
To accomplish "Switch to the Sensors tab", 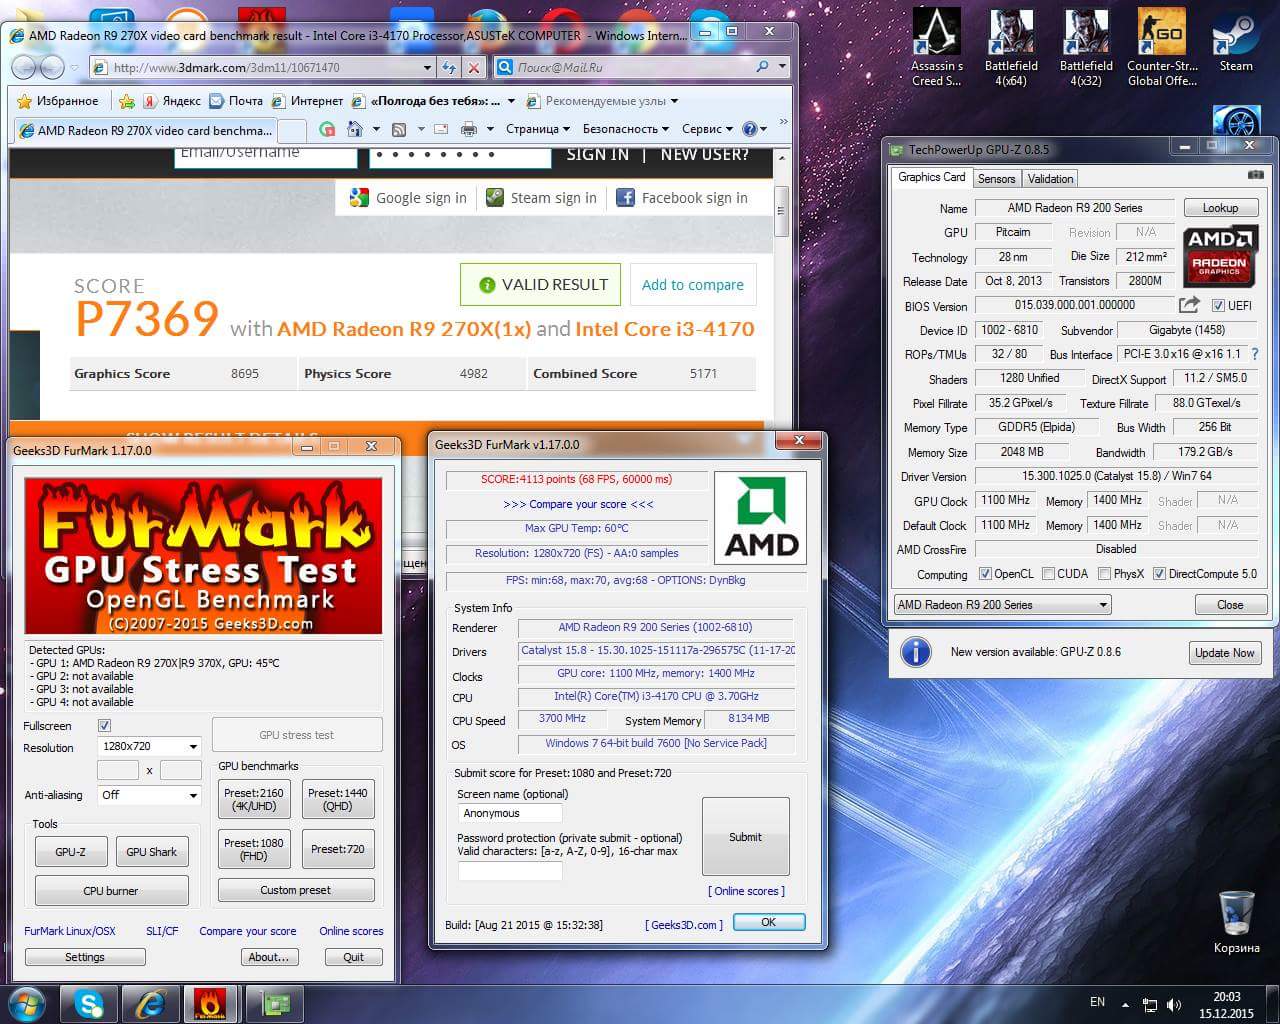I will [x=996, y=179].
